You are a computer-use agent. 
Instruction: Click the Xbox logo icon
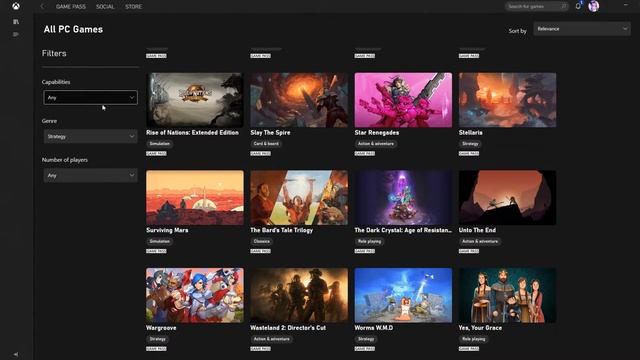(x=16, y=6)
